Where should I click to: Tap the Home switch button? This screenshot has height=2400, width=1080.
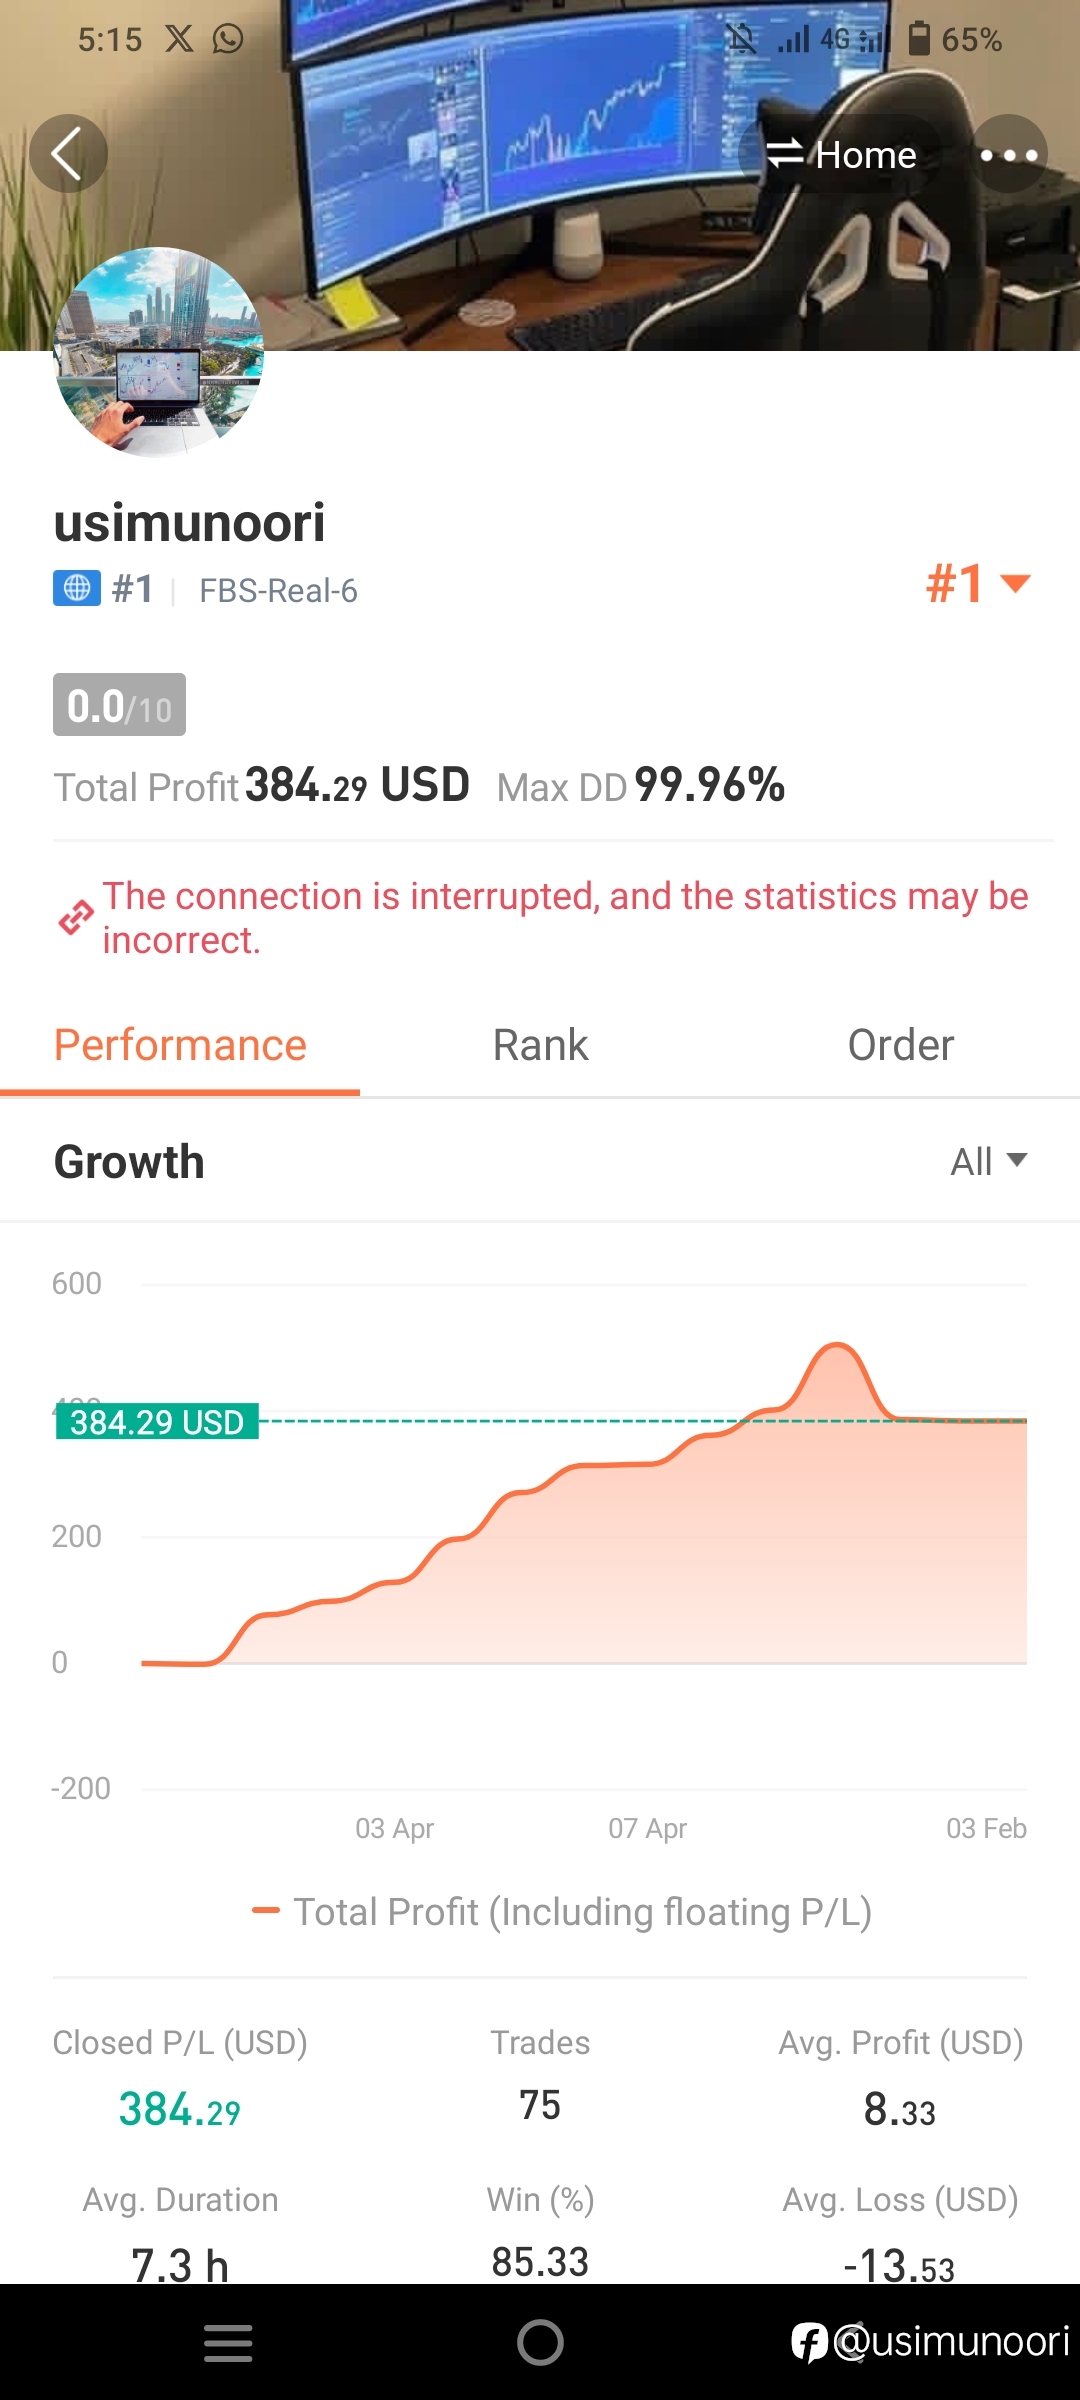point(840,154)
